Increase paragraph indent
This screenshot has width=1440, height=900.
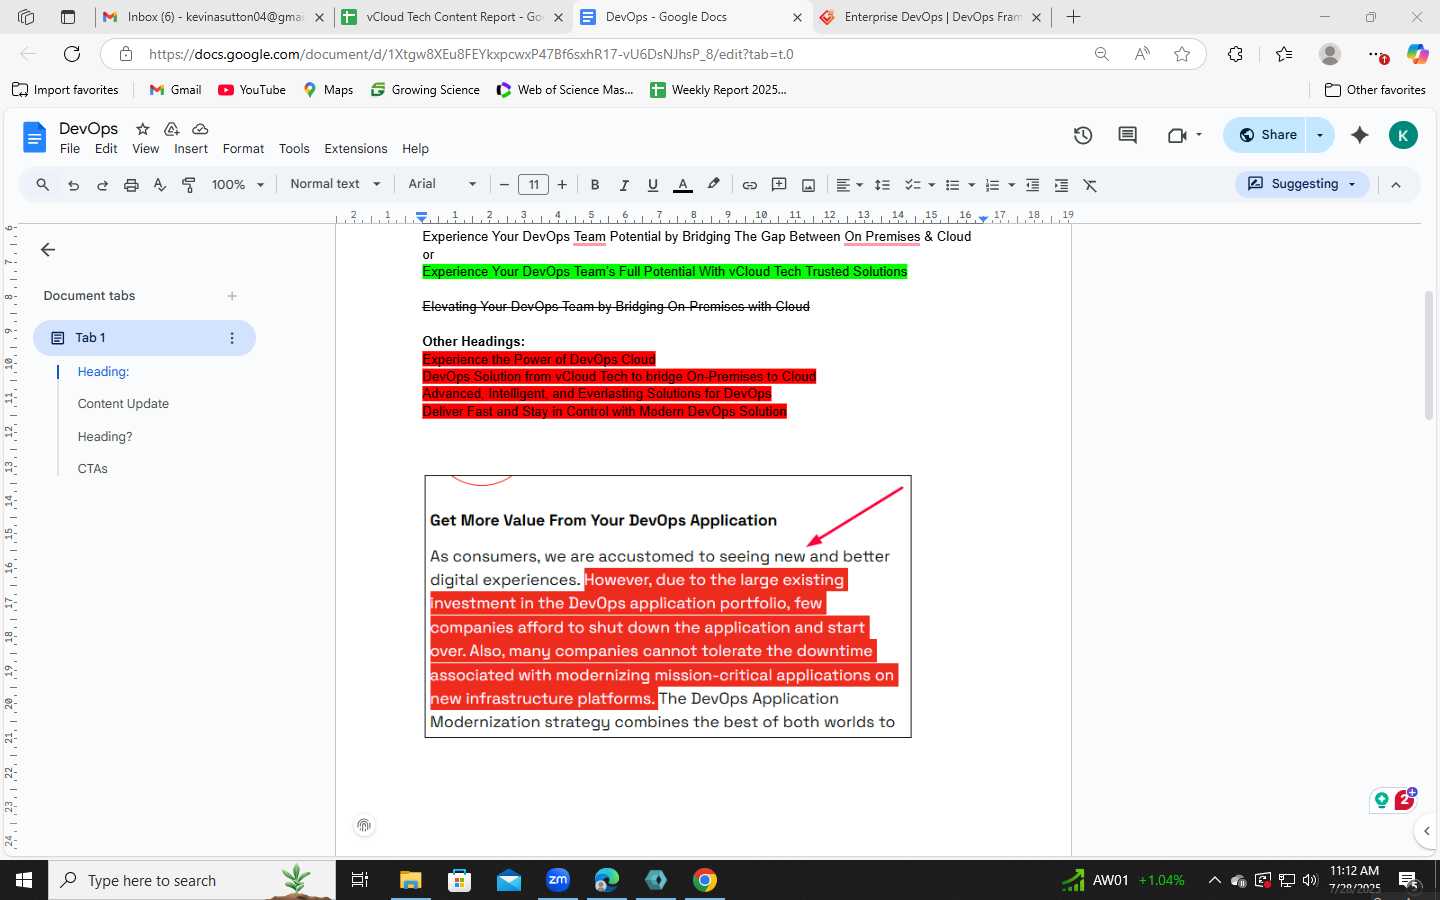click(x=1061, y=185)
